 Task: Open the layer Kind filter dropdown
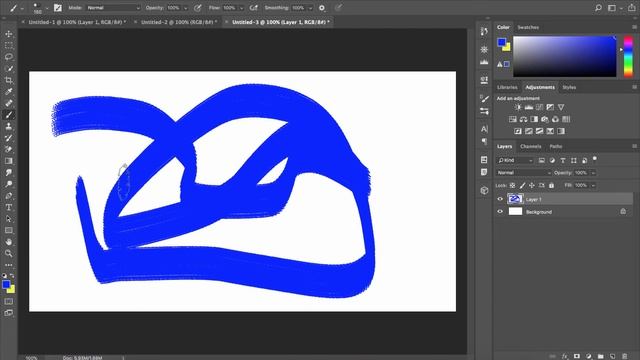click(515, 160)
